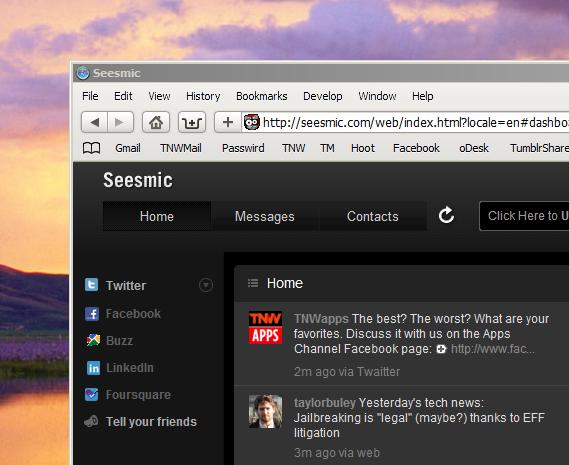Open the File menu
The height and width of the screenshot is (465, 569).
click(x=90, y=96)
